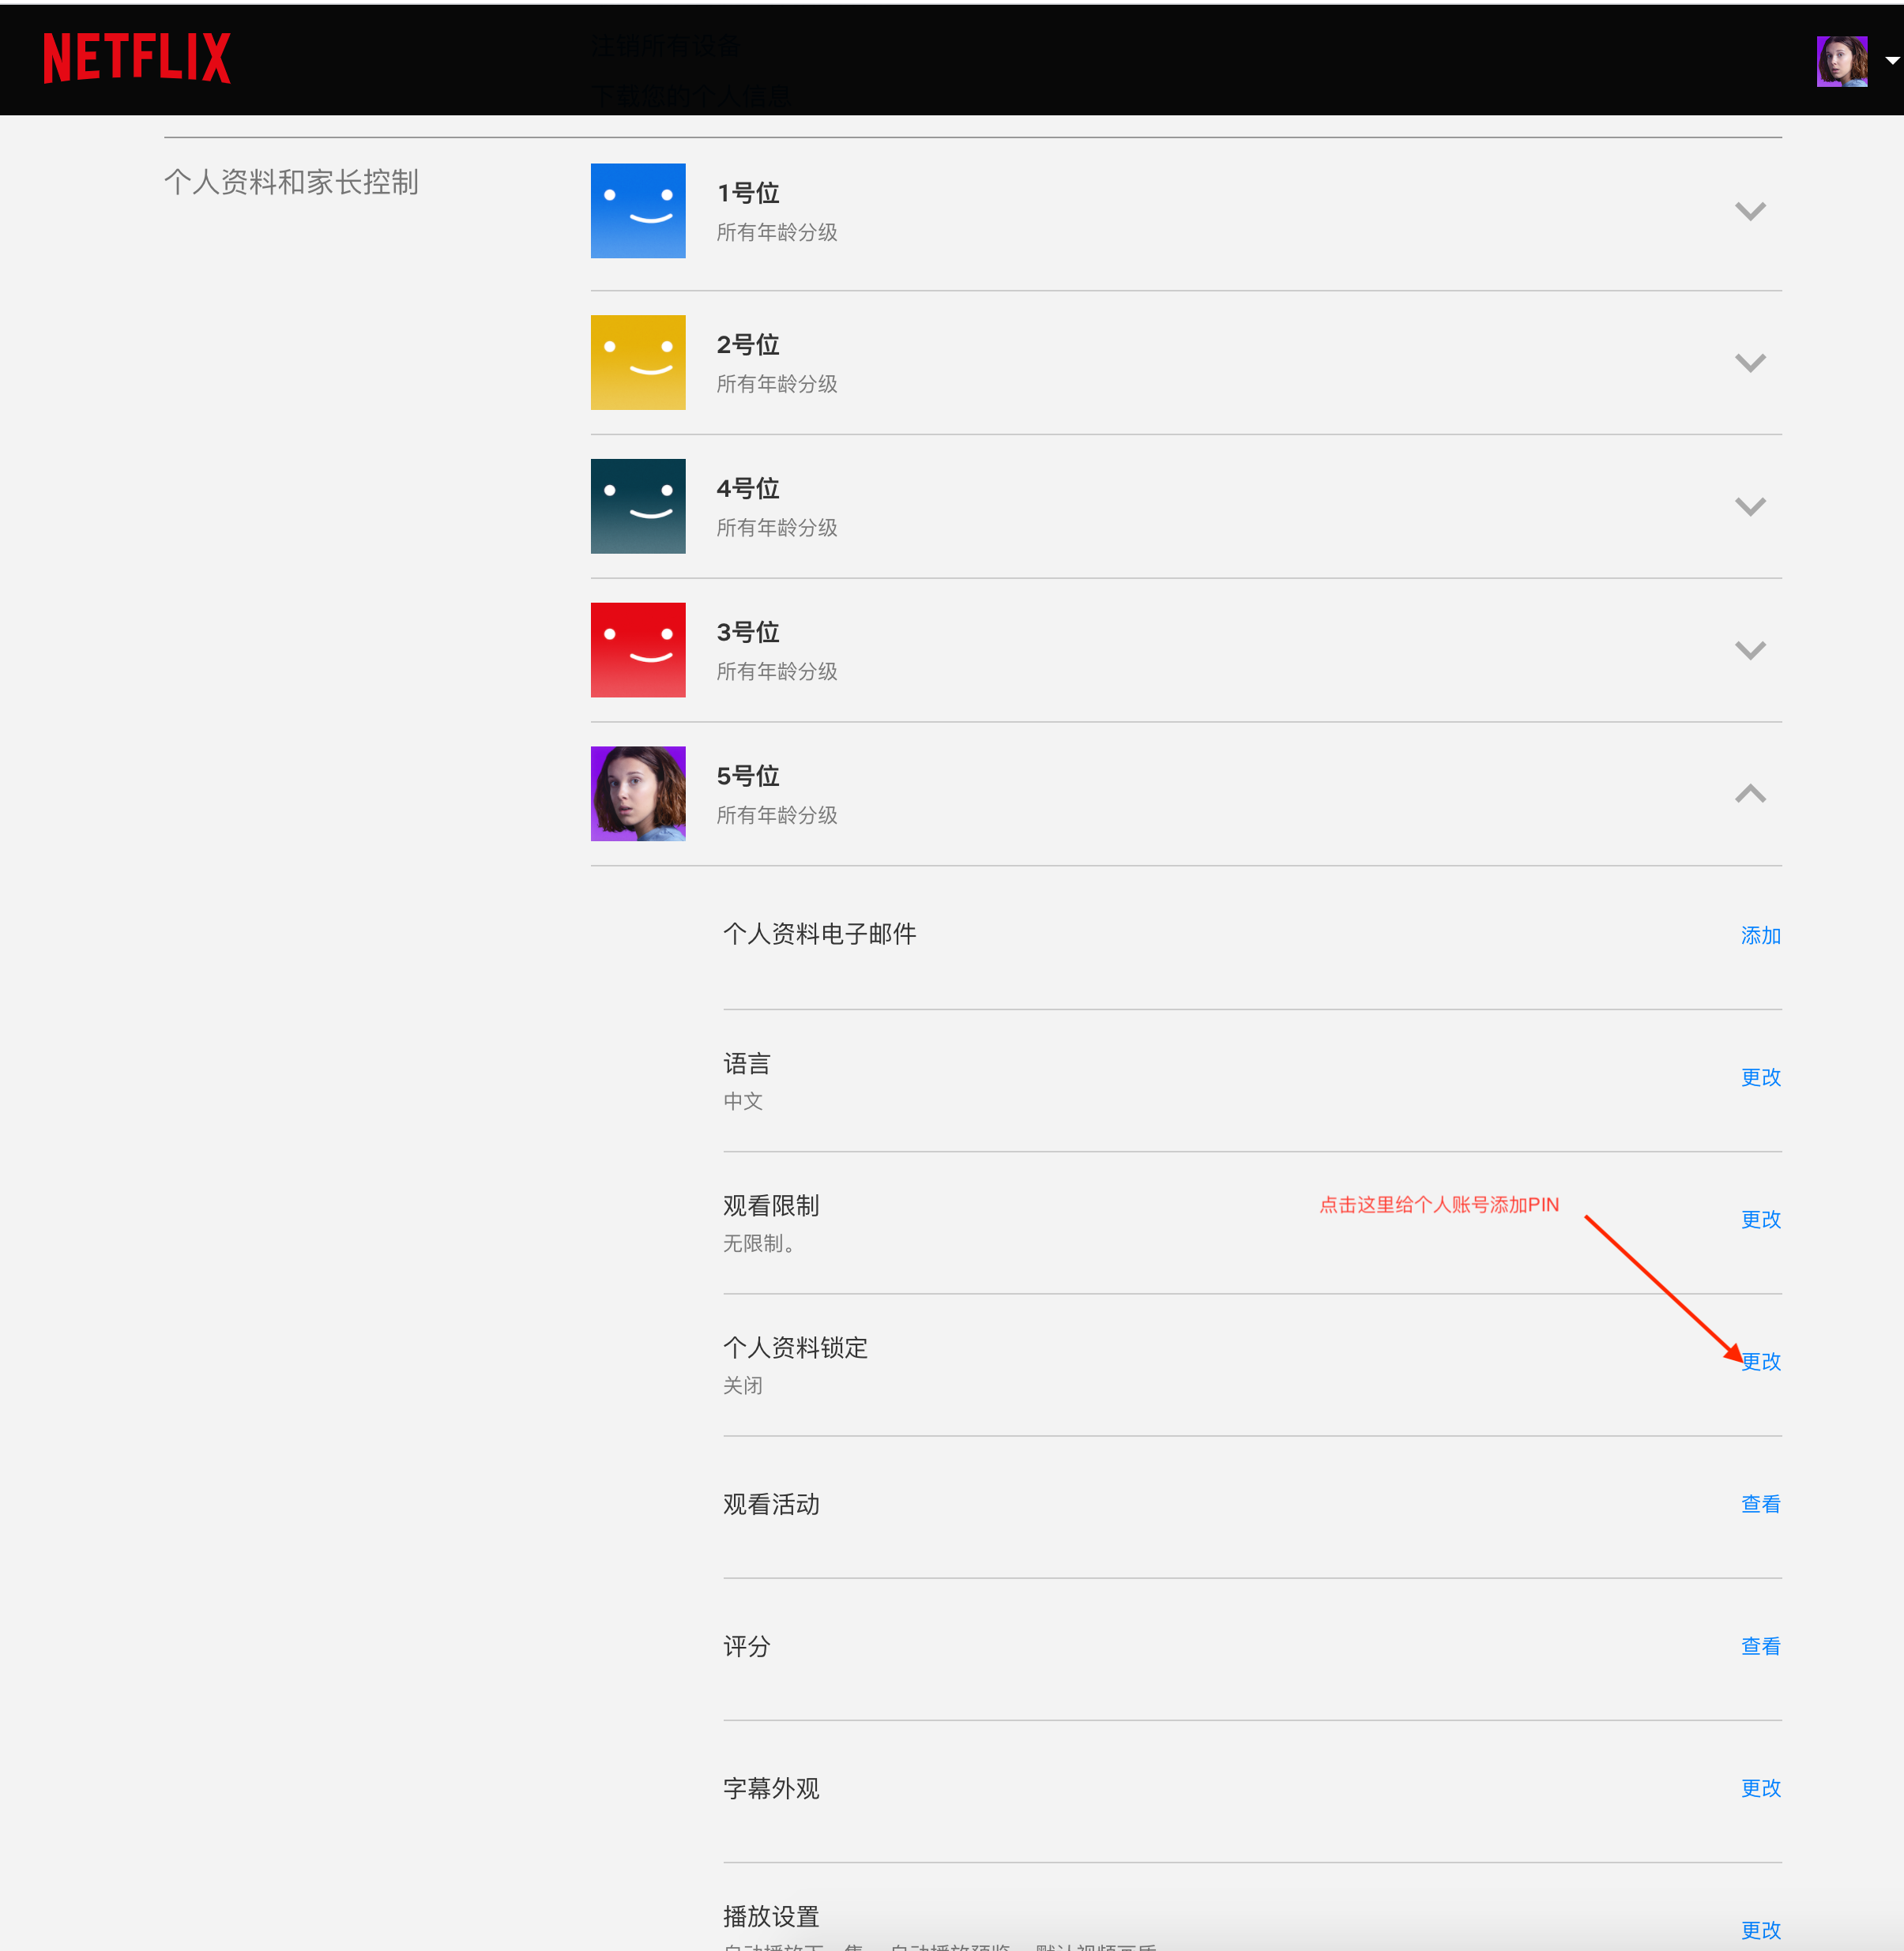Viewport: 1904px width, 1951px height.
Task: Expand the 3号位 profile settings
Action: (x=1749, y=650)
